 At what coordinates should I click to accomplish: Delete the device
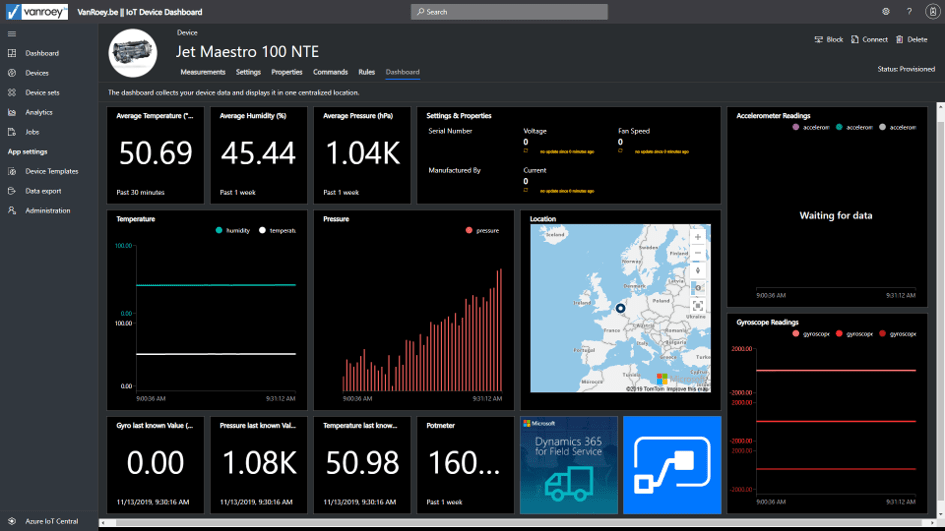tap(912, 39)
